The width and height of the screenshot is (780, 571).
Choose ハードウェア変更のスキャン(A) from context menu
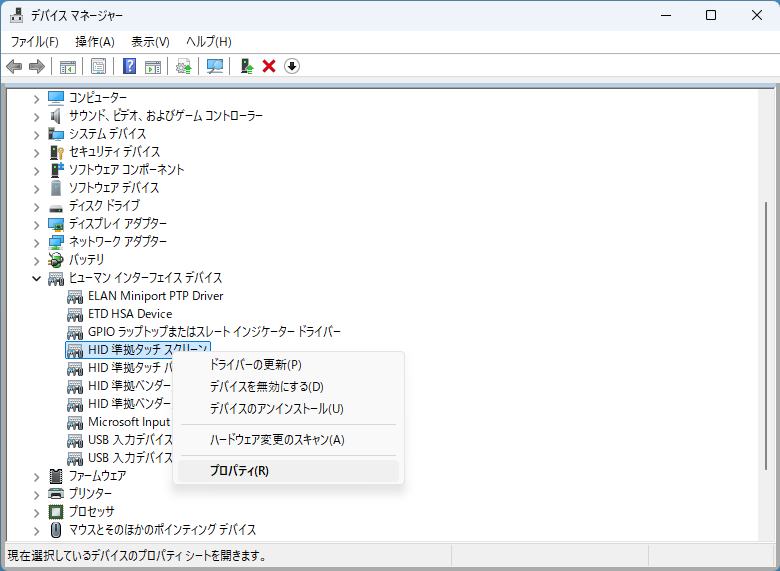[x=289, y=440]
